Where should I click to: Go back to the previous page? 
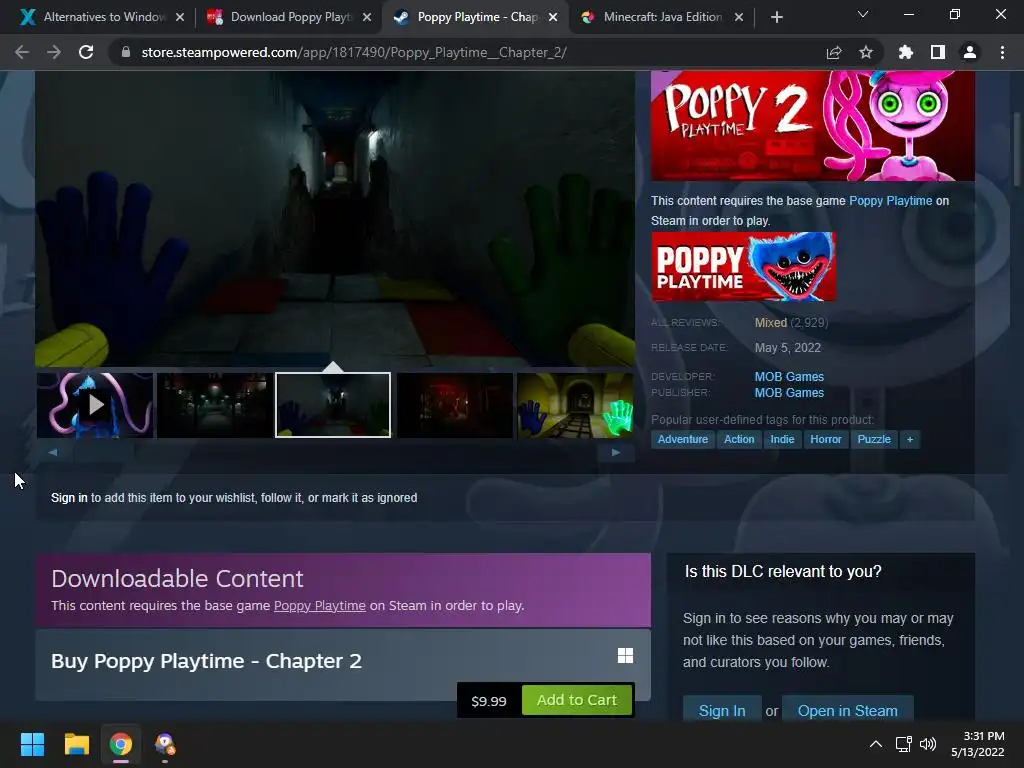click(22, 52)
